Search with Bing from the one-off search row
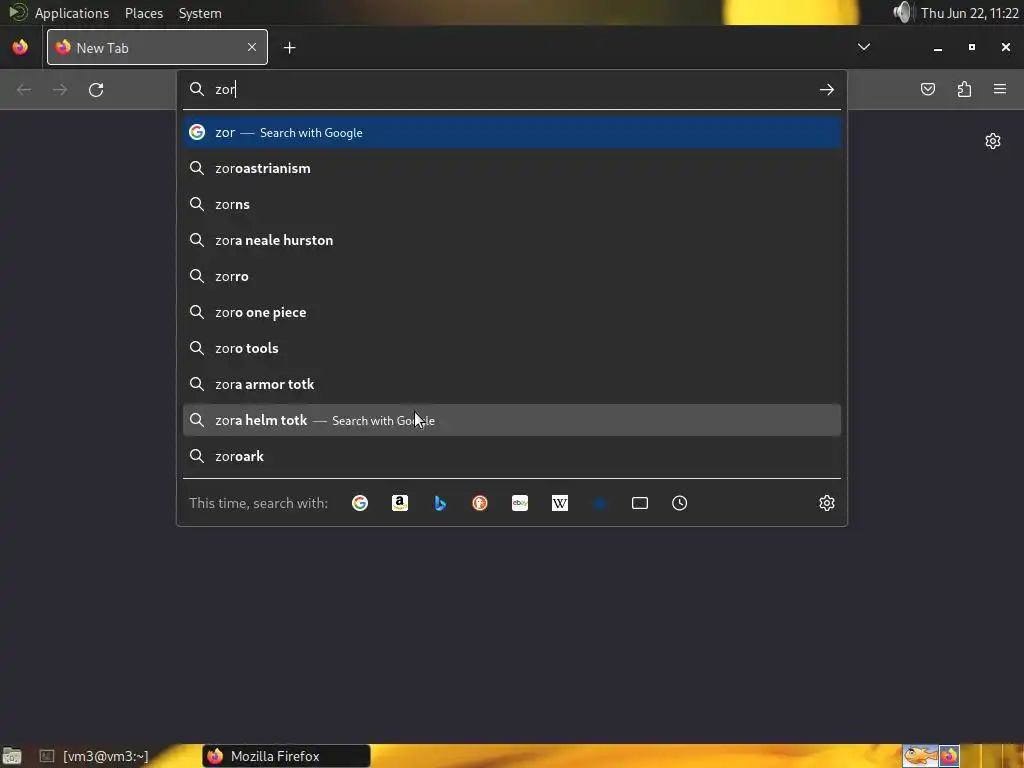 (440, 503)
